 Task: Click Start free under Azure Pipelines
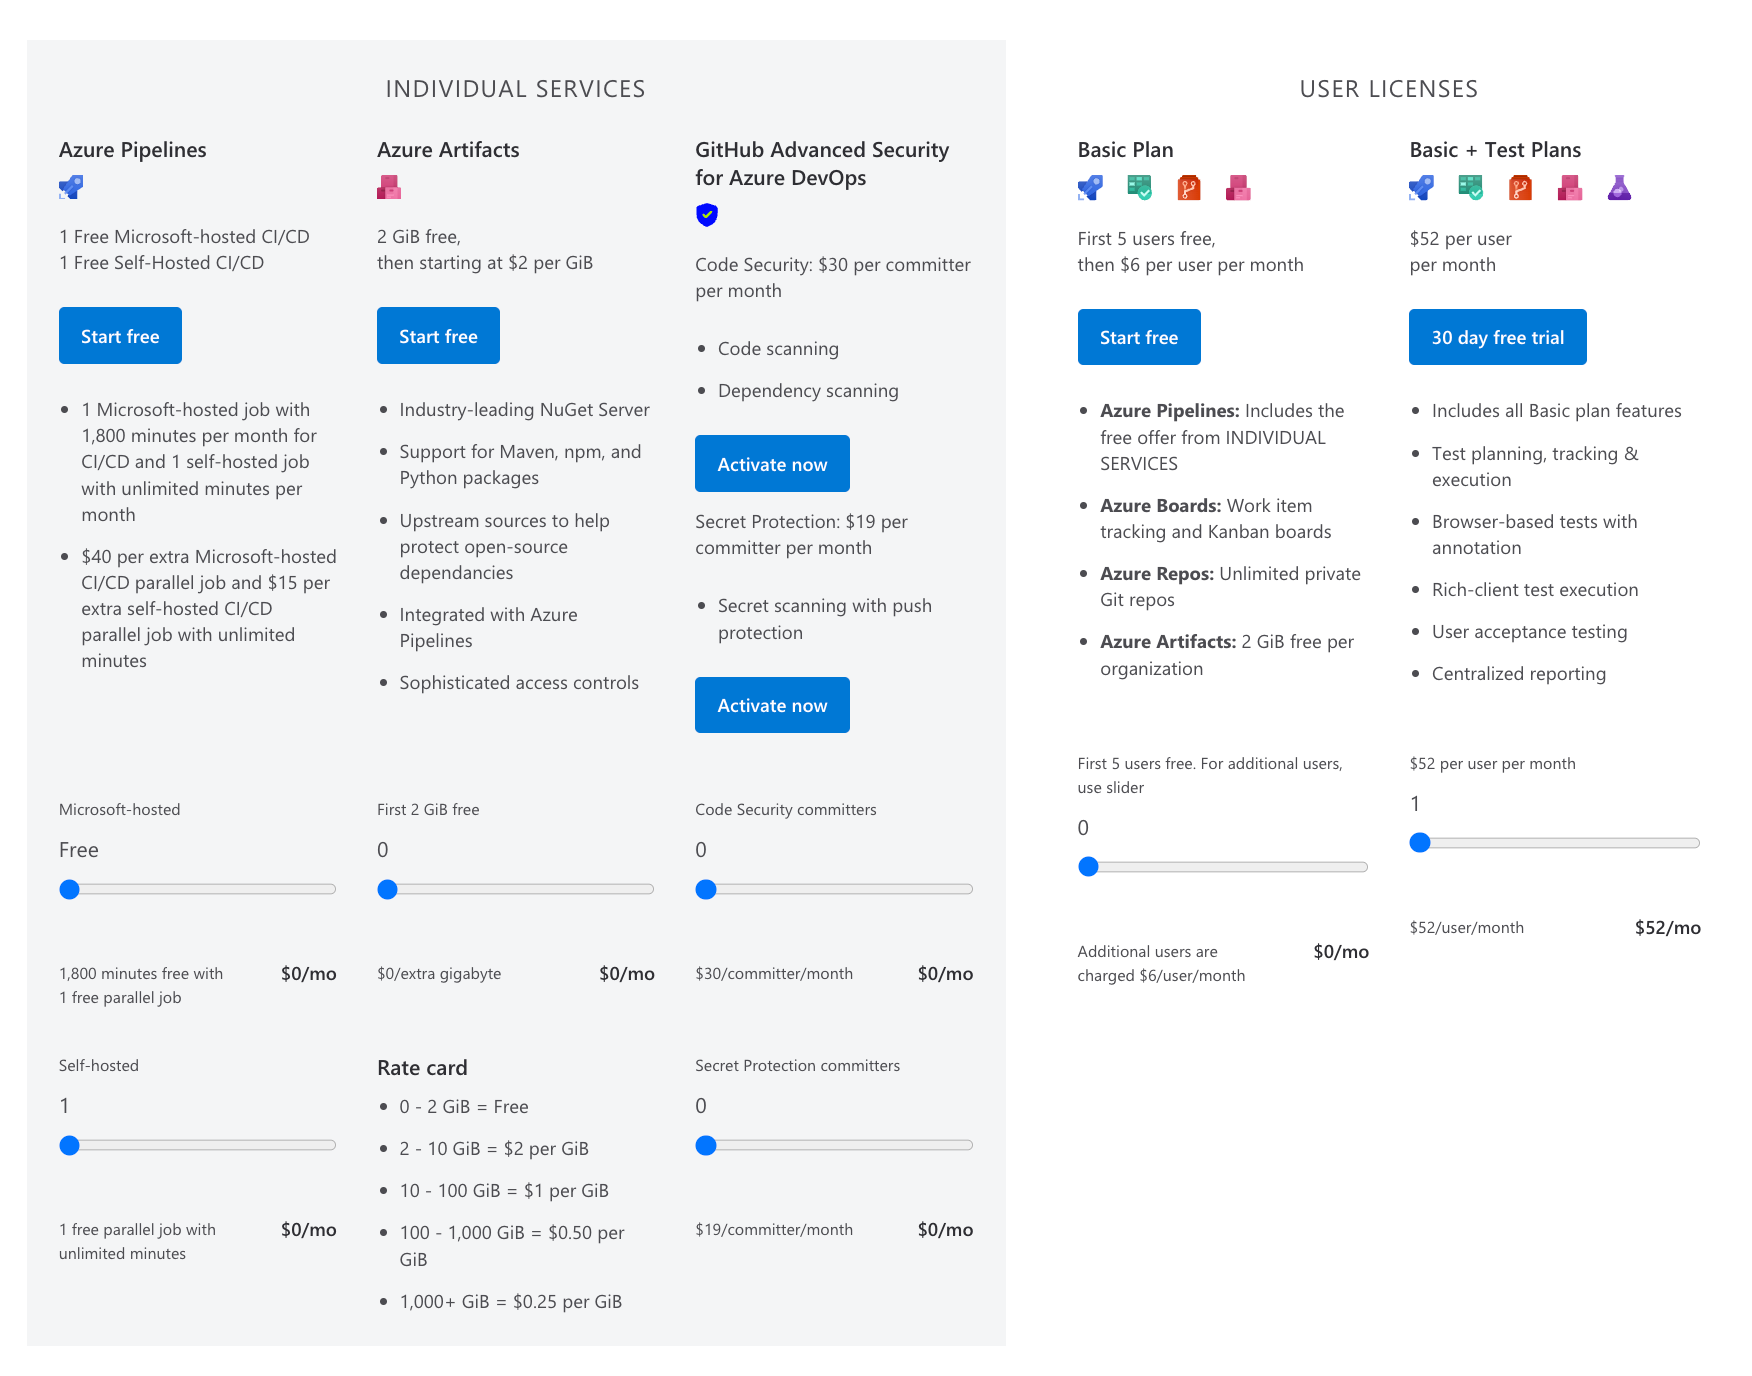pyautogui.click(x=120, y=336)
